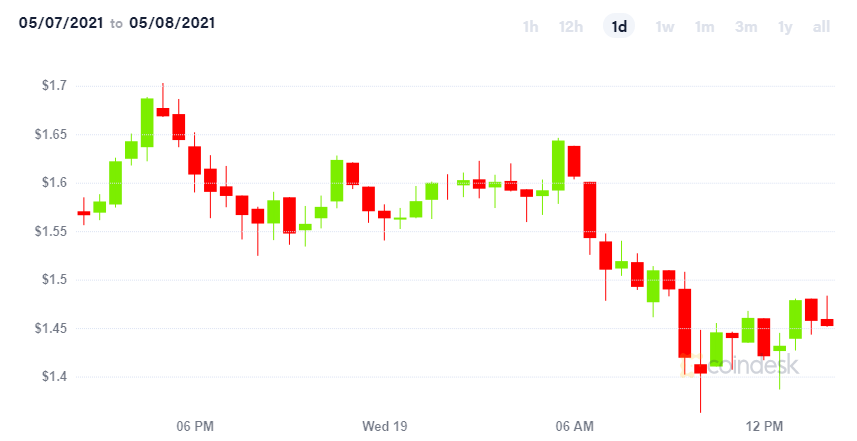Click the 06 PM axis label
Viewport: 857px width, 441px height.
tap(195, 426)
